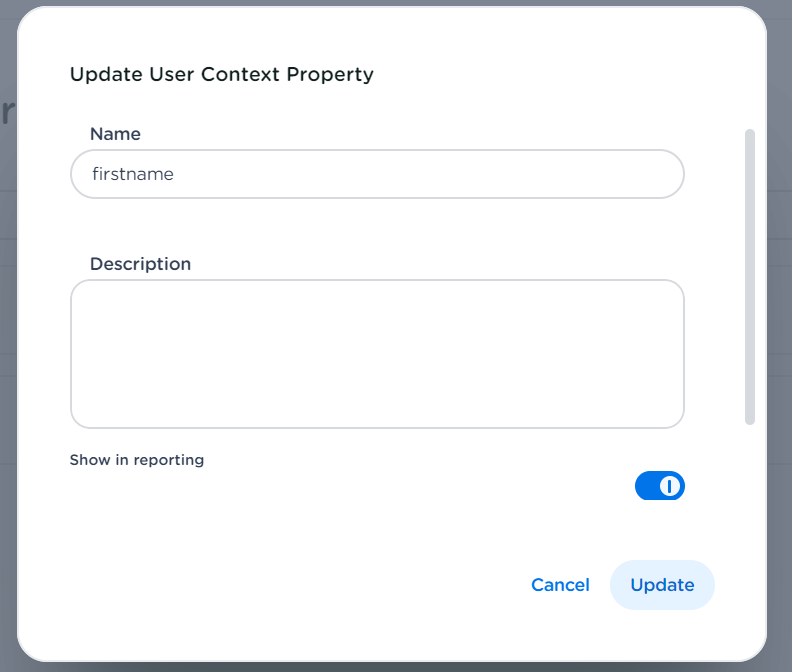
Task: Click inside the Description text area
Action: (377, 354)
